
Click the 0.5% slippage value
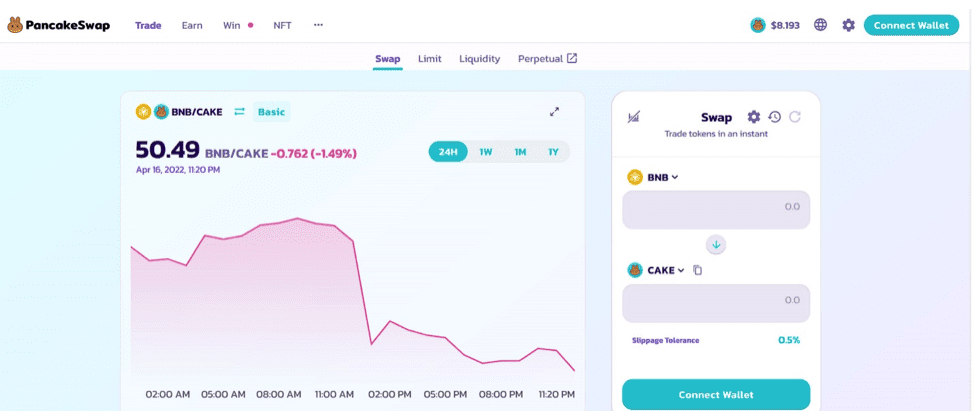789,340
